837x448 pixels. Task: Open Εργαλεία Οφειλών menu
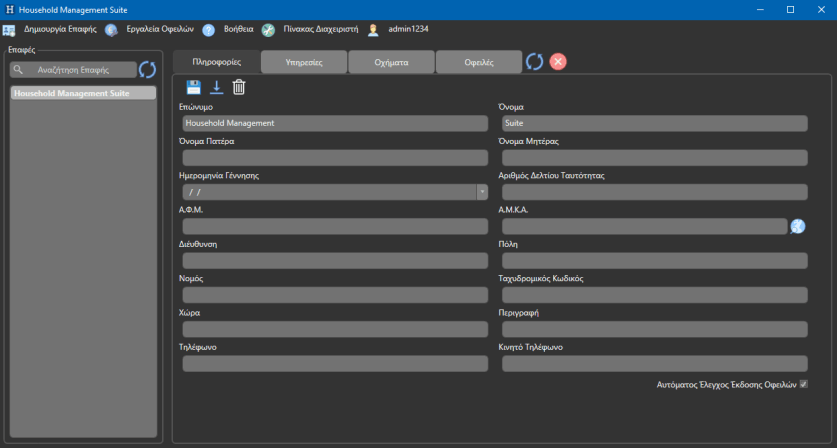click(160, 29)
